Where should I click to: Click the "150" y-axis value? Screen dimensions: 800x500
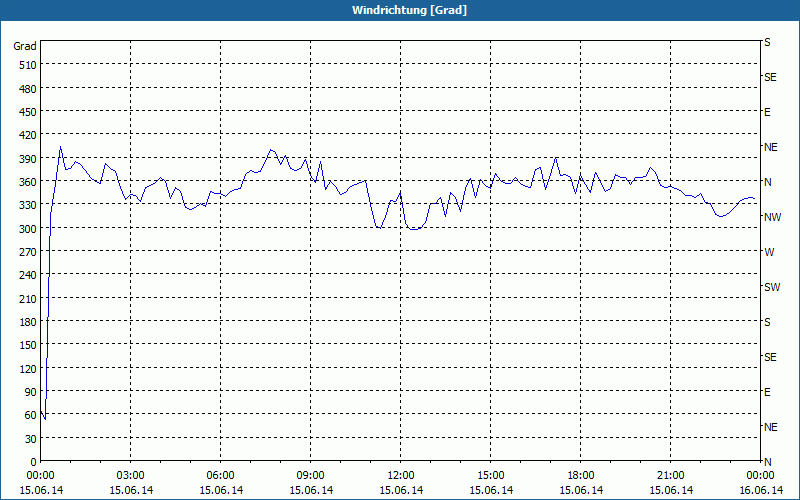28,345
